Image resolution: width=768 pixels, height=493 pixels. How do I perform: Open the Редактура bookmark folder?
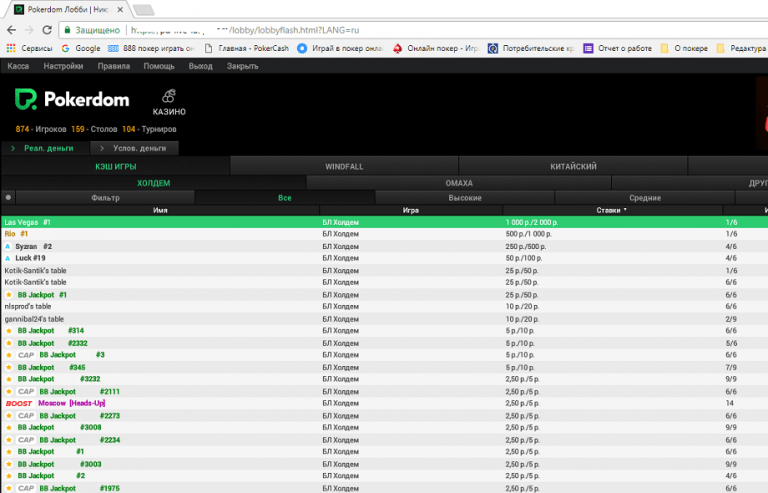click(742, 48)
